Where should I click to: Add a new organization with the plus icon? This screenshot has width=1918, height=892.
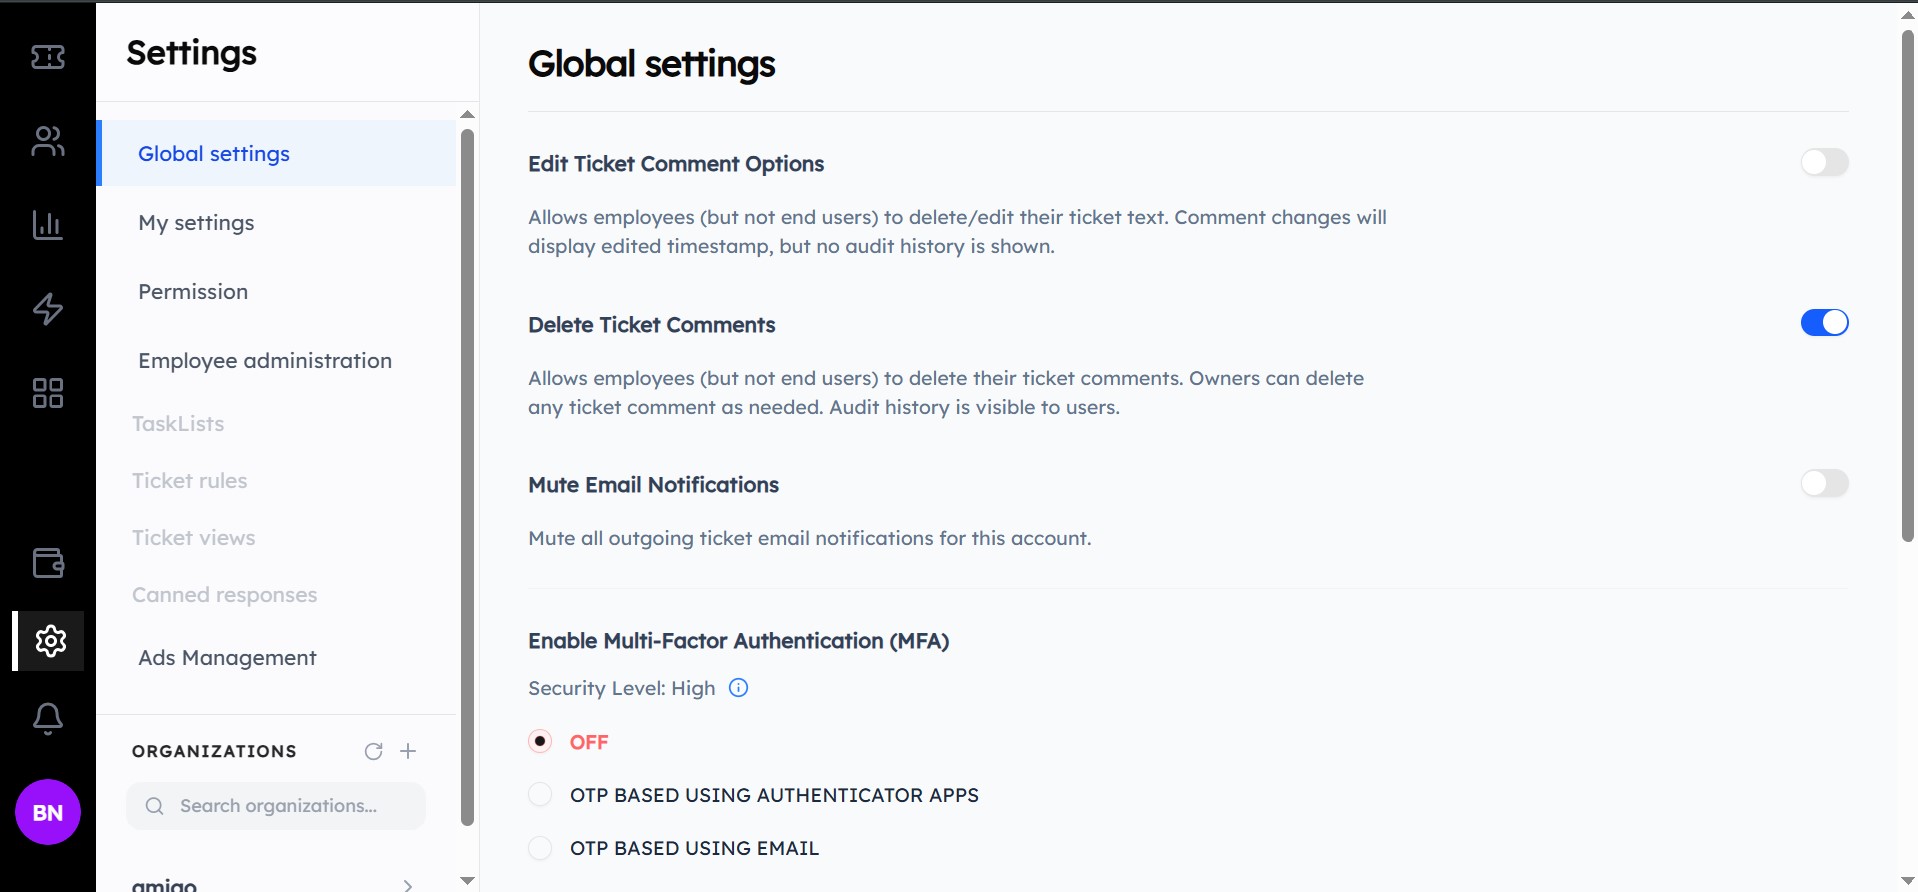(408, 751)
